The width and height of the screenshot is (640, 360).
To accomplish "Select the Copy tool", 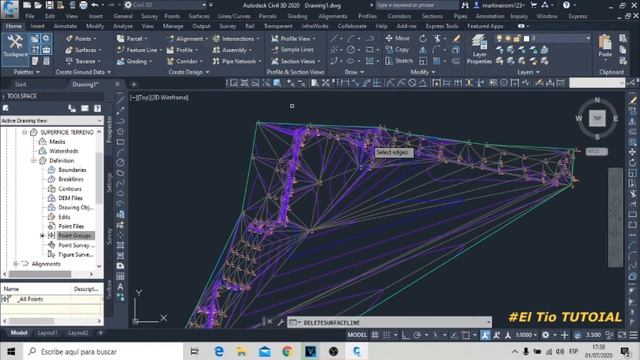I will [397, 49].
